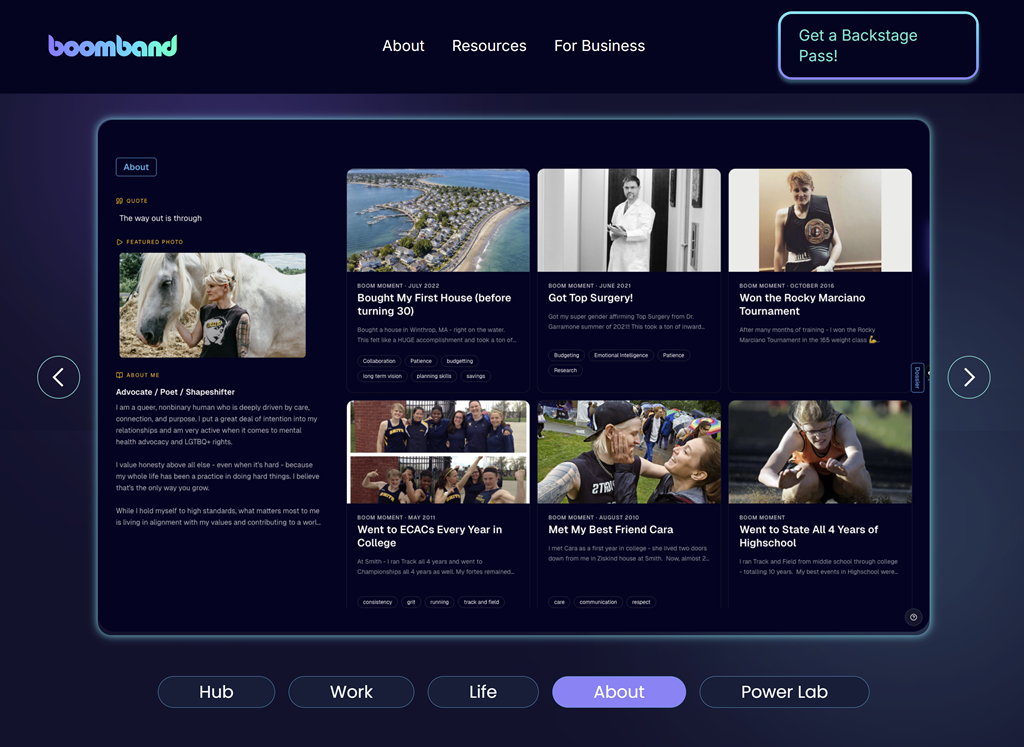Click the book icon beside About Me

(120, 375)
